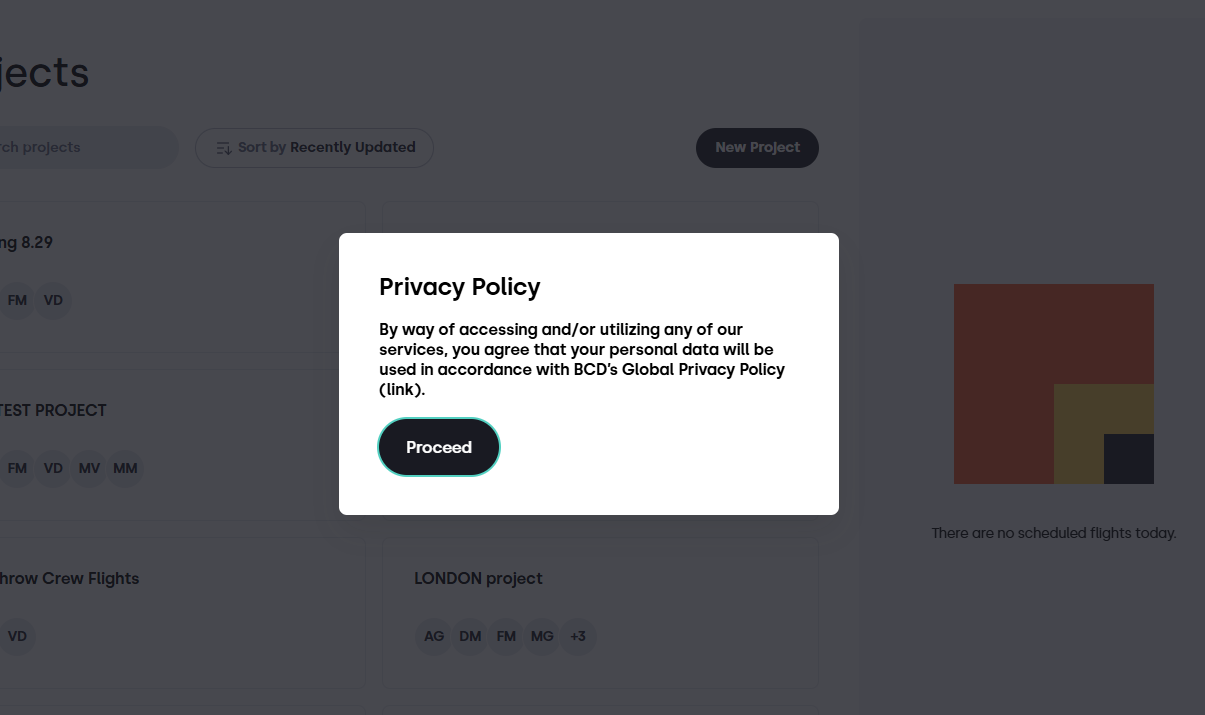Click the New Project button
This screenshot has height=715, width=1205.
click(x=757, y=148)
